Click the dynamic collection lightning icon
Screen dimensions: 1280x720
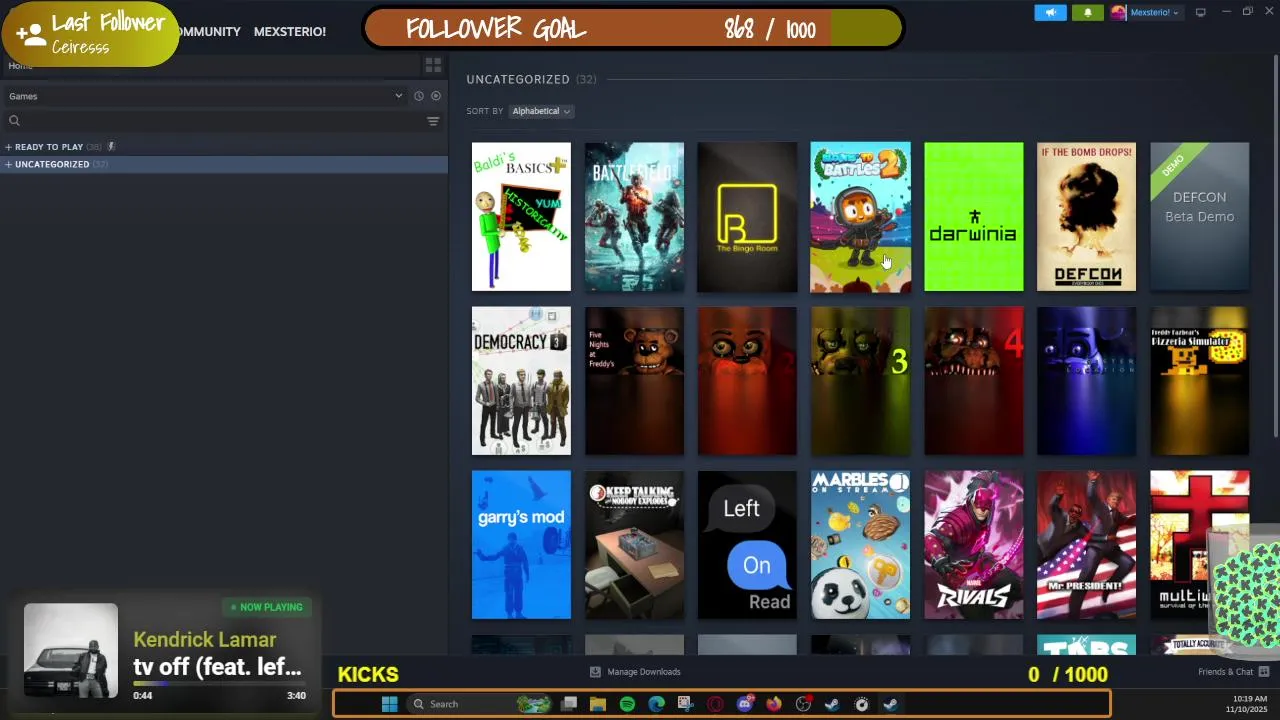point(111,147)
